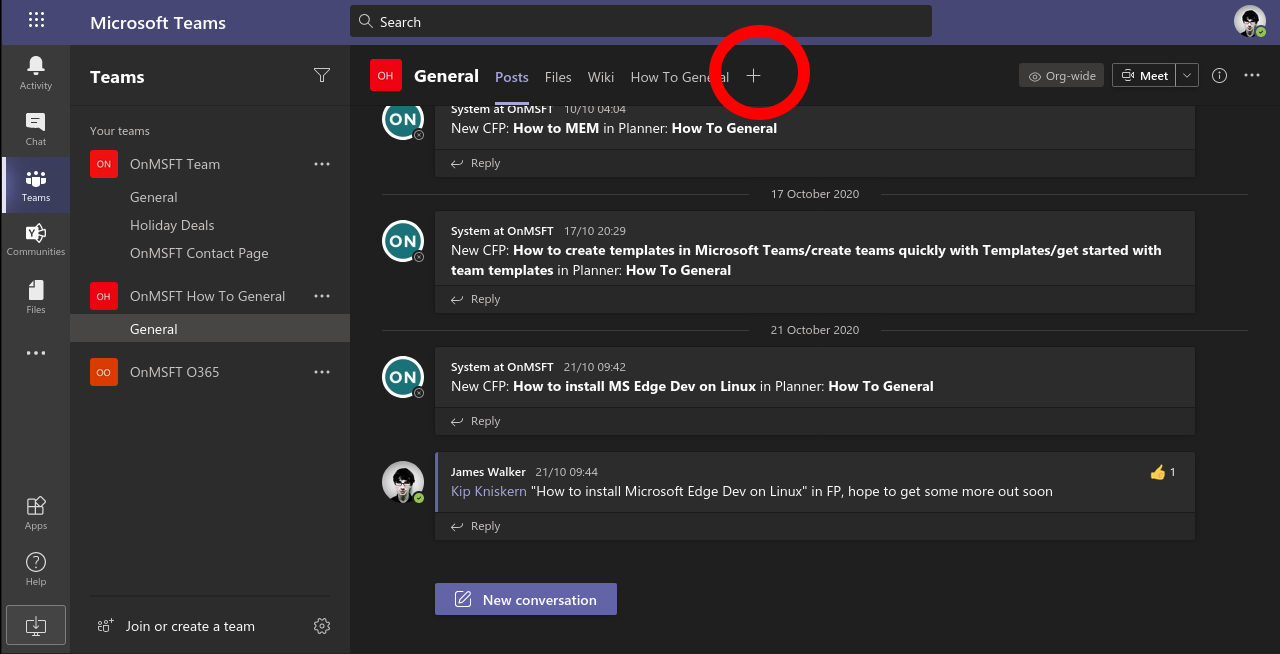Start a New conversation
Viewport: 1280px width, 654px height.
coord(526,599)
